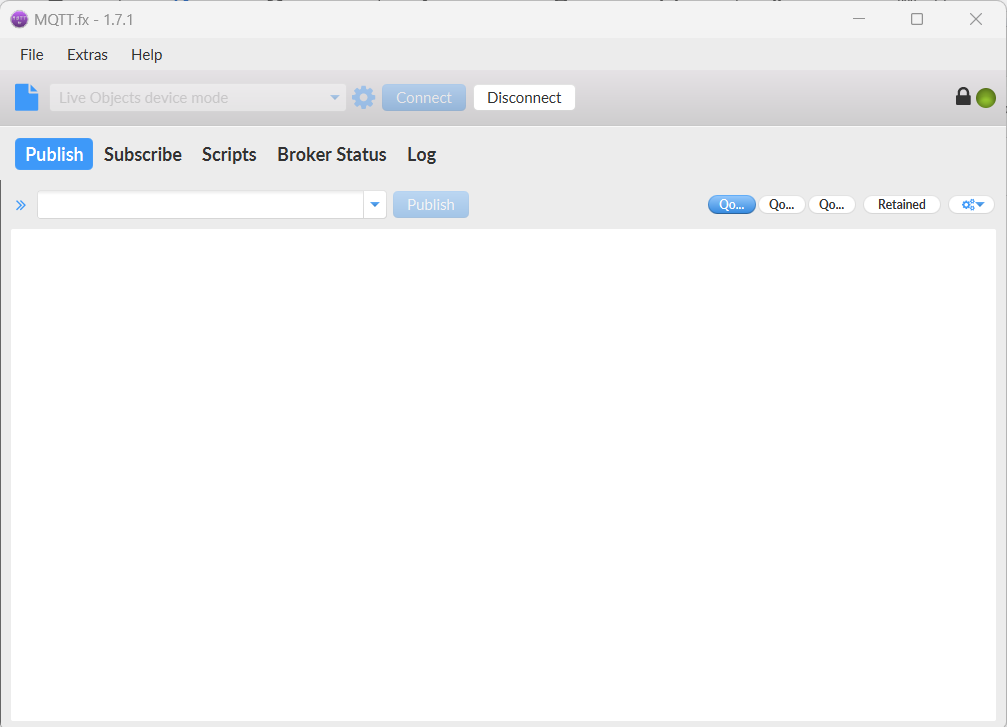Click the light blue Publish button beside topic field

(431, 205)
